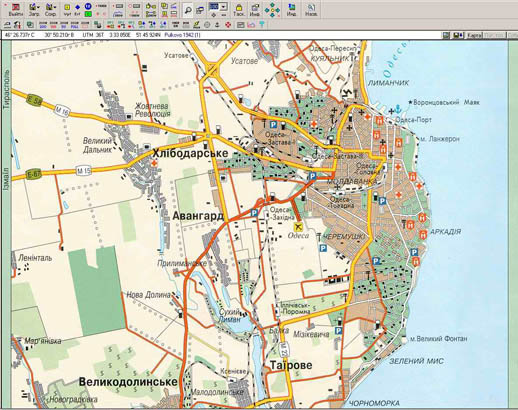Click the Инв. toolbar button
This screenshot has width=518, height=410.
pyautogui.click(x=255, y=10)
